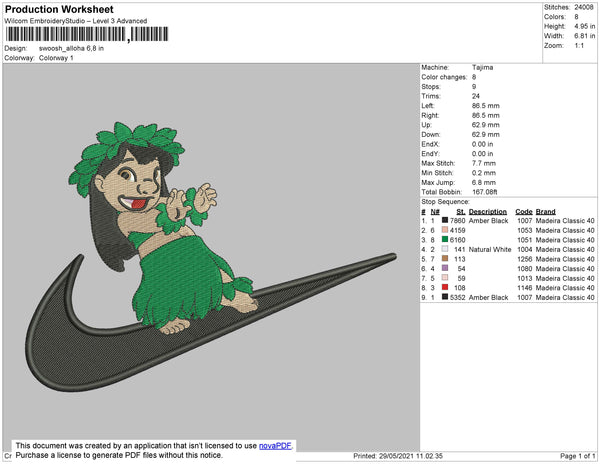600x464 pixels.
Task: Click the 'Colorway 1' value
Action: [56, 58]
